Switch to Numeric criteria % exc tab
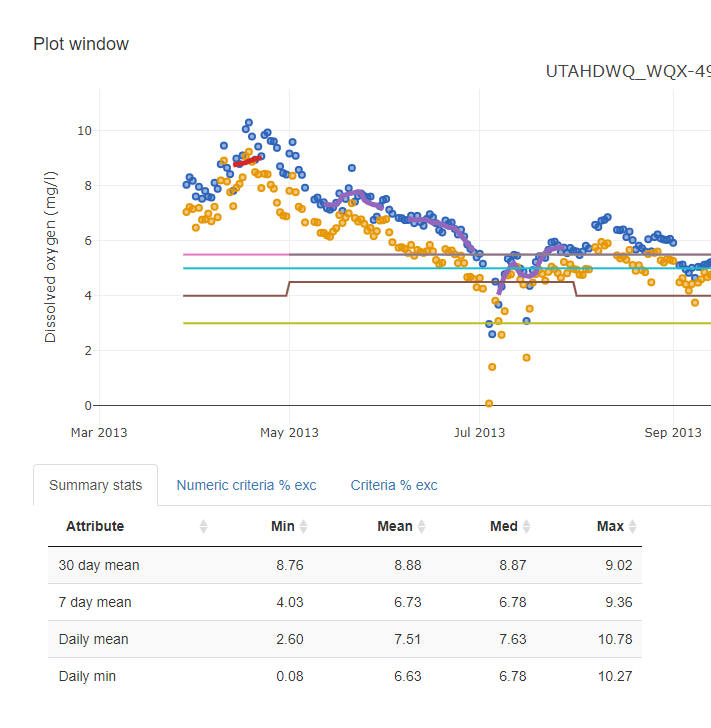The image size is (711, 728). click(246, 485)
